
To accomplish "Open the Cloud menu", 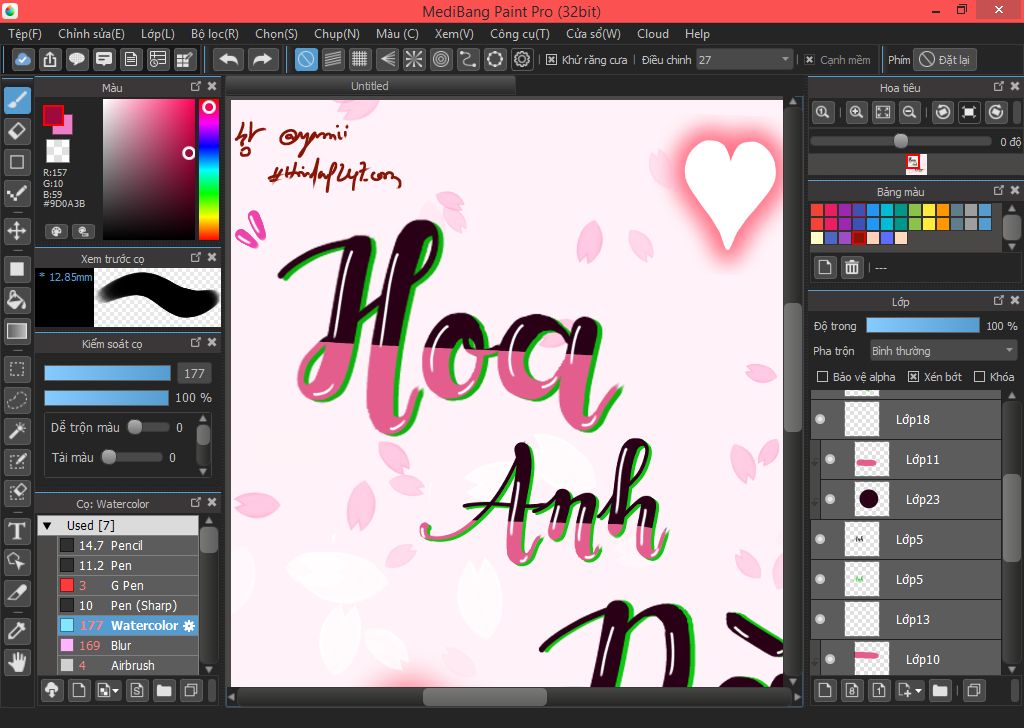I will [653, 34].
